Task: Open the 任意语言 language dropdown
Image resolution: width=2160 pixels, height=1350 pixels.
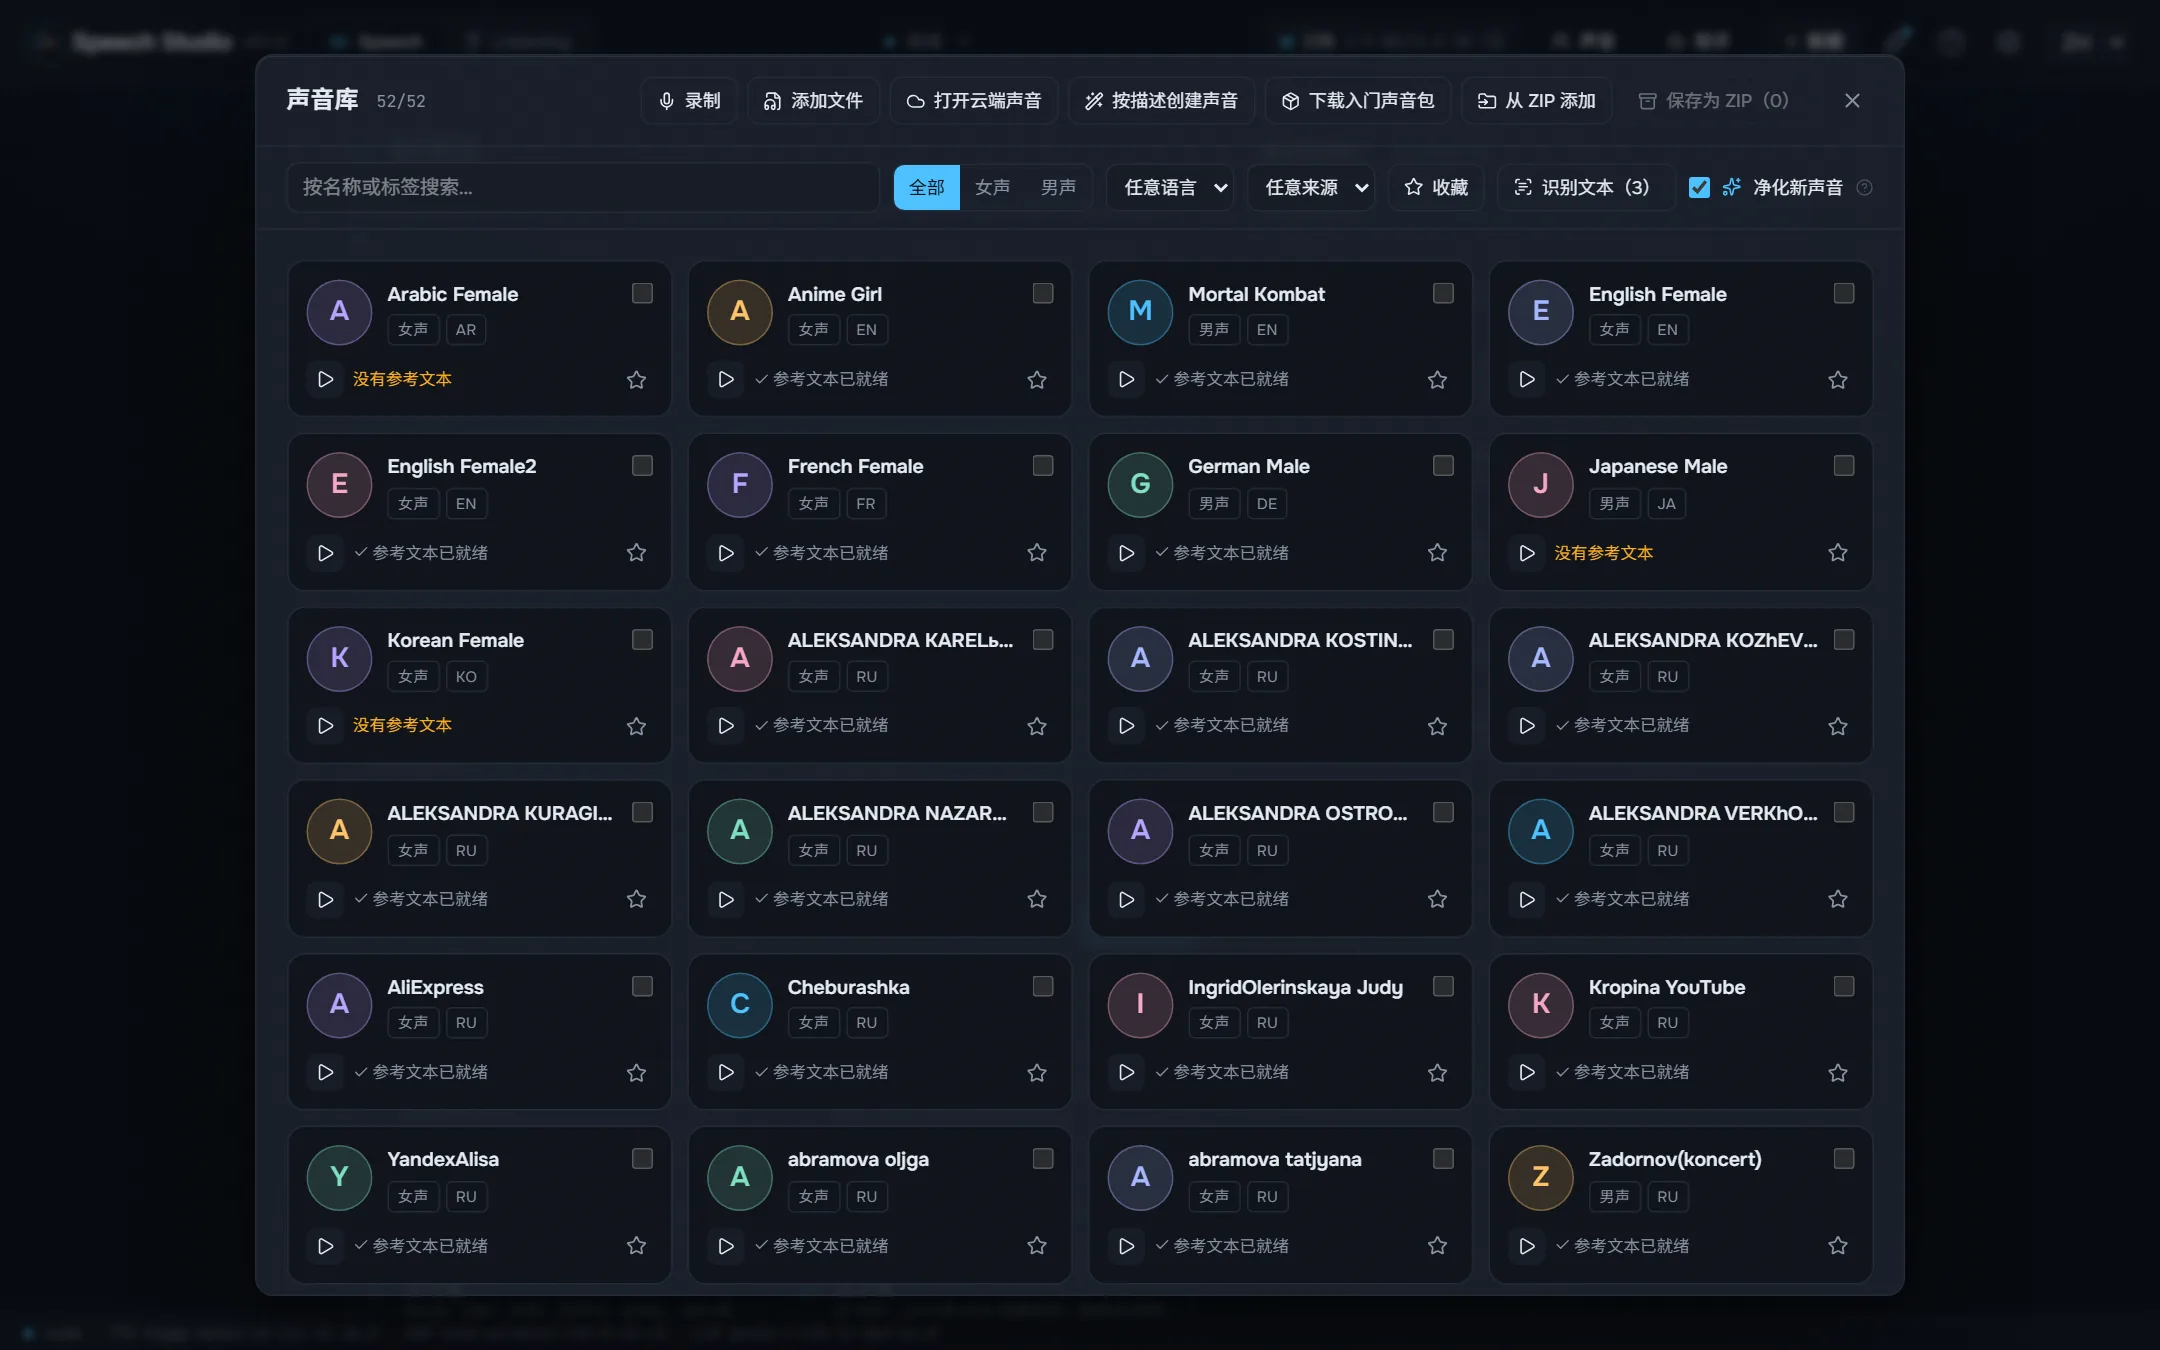Action: click(1170, 188)
